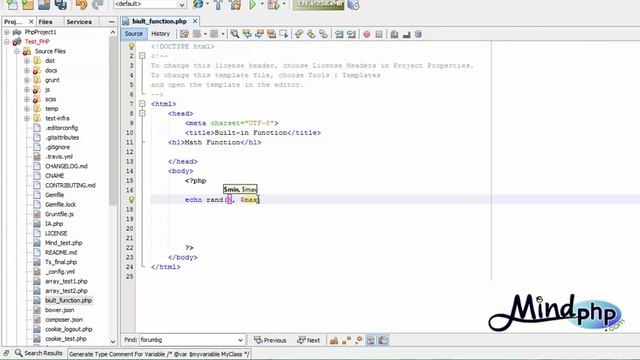This screenshot has height=360, width=640.
Task: Expand the docs folder
Action: (x=27, y=71)
